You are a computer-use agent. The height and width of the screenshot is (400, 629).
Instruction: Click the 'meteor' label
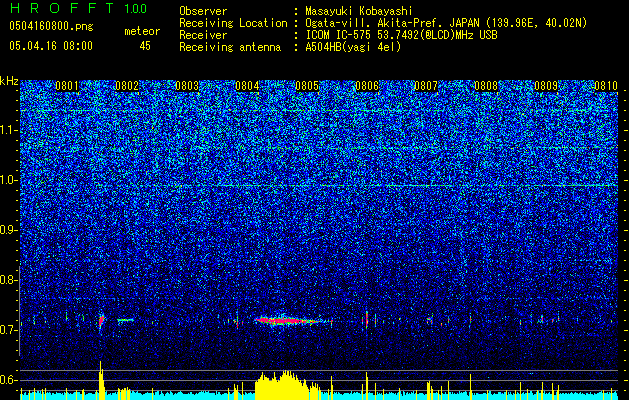pos(142,31)
